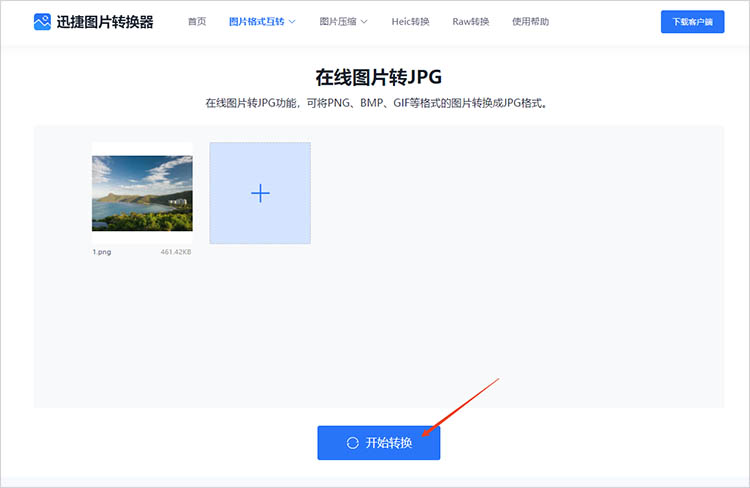This screenshot has height=488, width=750.
Task: Open the 首页 home page
Action: coord(197,22)
